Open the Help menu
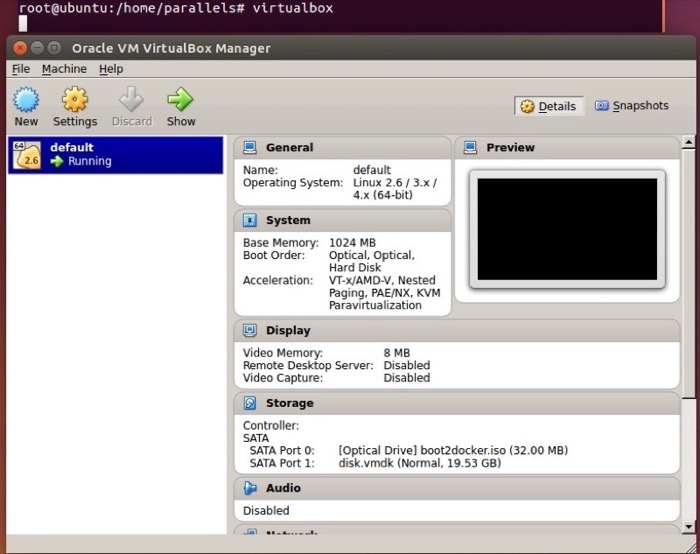Viewport: 700px width, 554px height. point(111,69)
